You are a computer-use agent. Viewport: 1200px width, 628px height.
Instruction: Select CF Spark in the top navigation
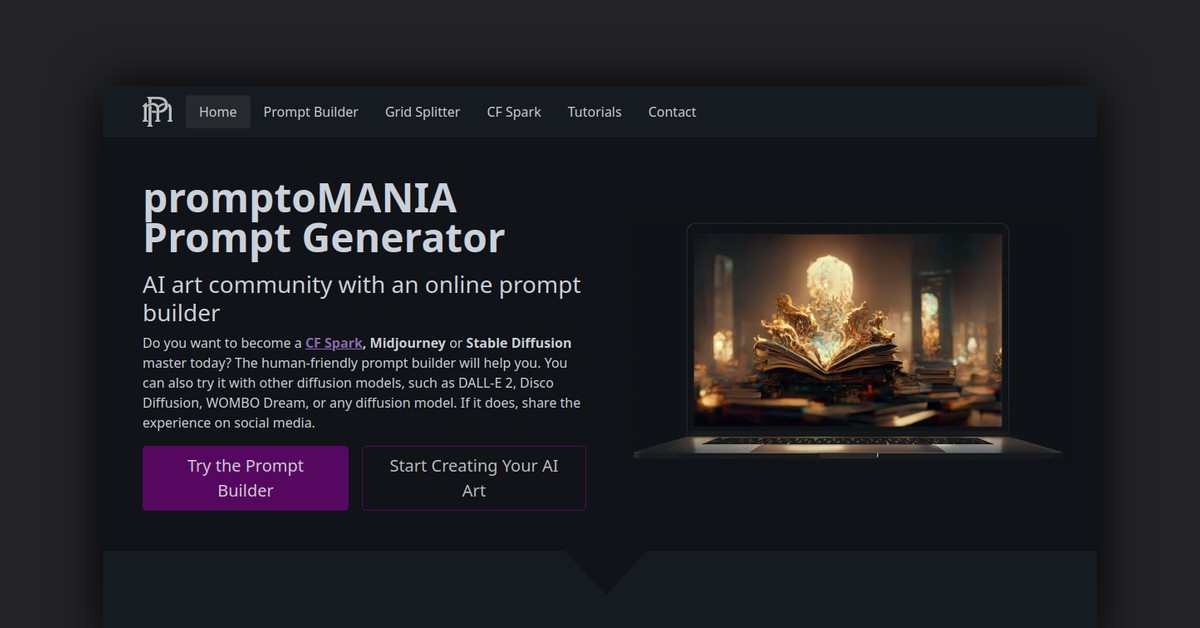click(x=514, y=112)
